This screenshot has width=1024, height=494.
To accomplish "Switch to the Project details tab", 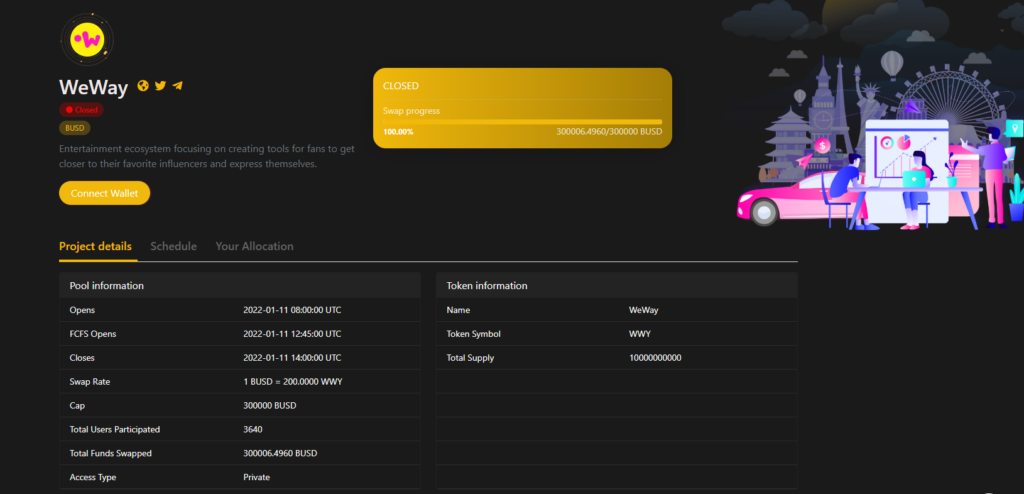I will 95,246.
